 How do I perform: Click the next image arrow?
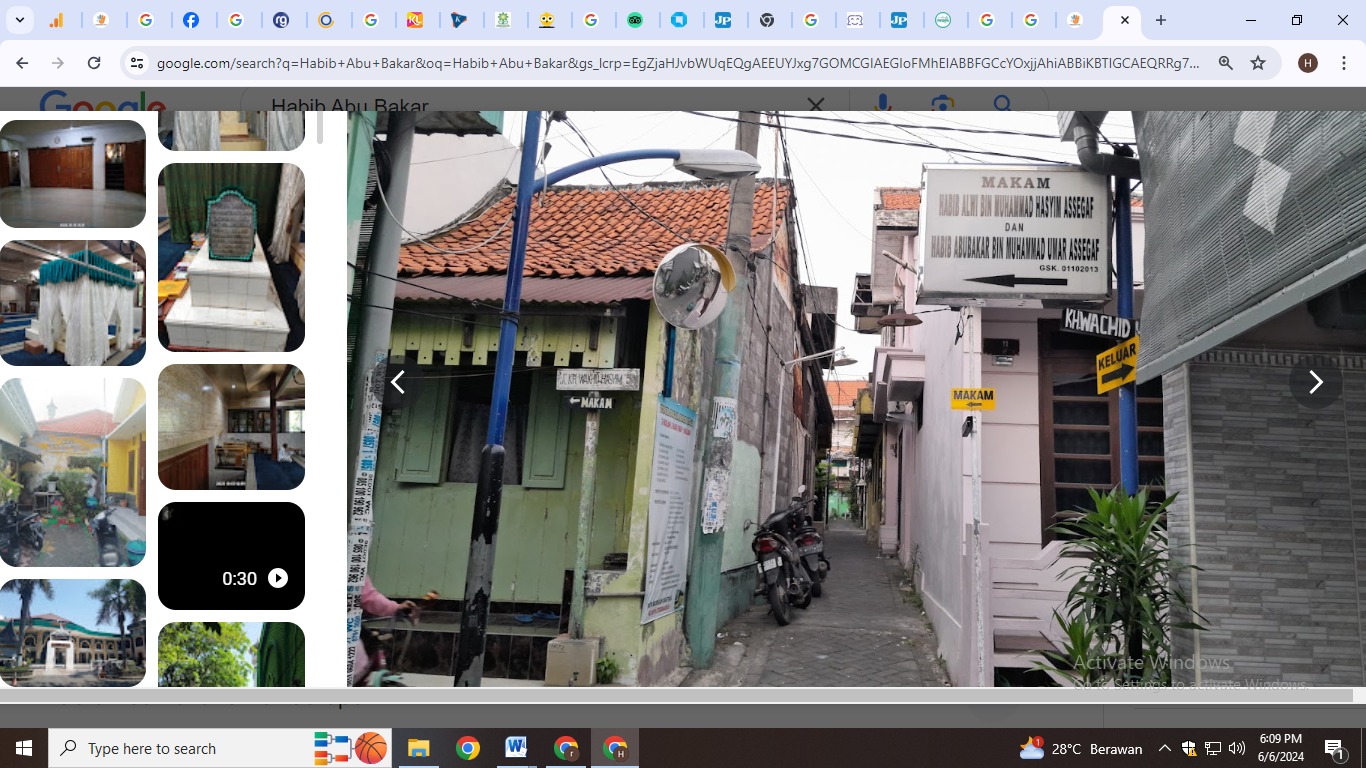pos(1315,382)
